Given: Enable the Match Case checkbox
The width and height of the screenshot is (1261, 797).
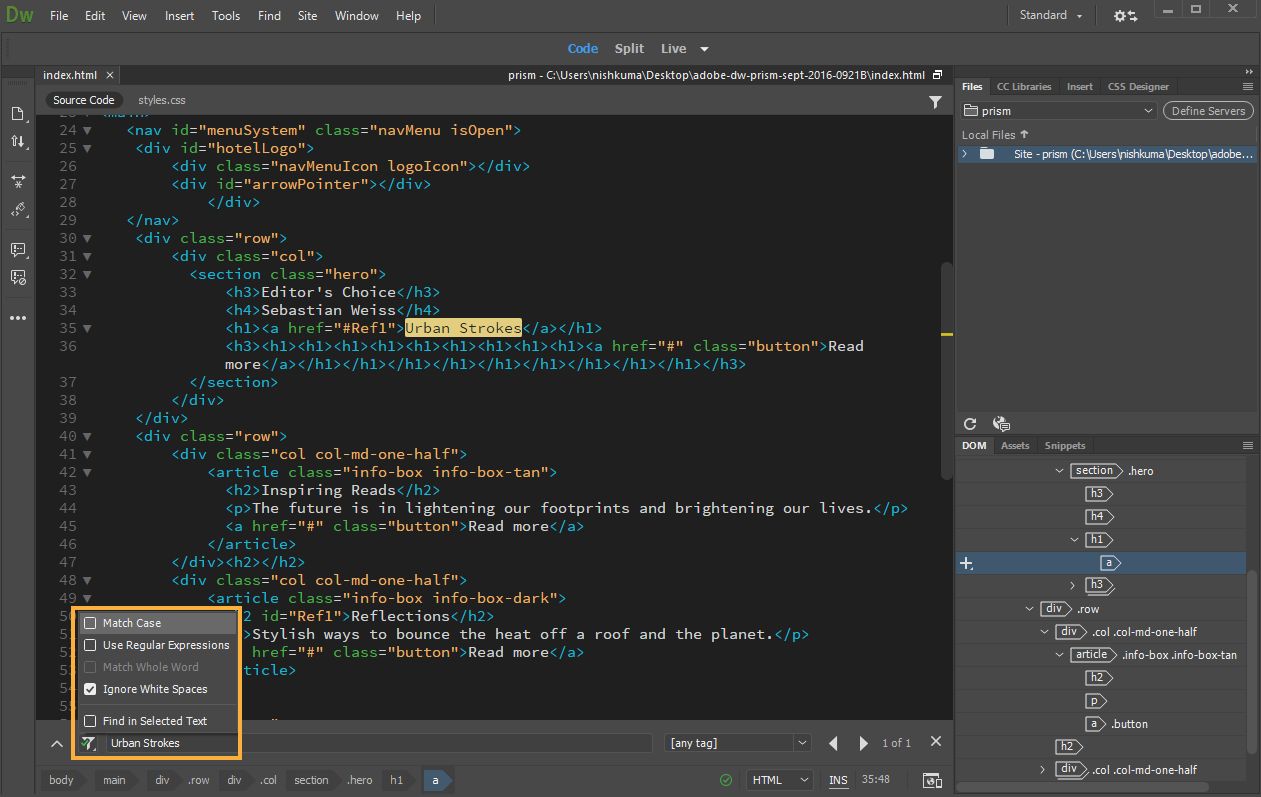Looking at the screenshot, I should [90, 623].
